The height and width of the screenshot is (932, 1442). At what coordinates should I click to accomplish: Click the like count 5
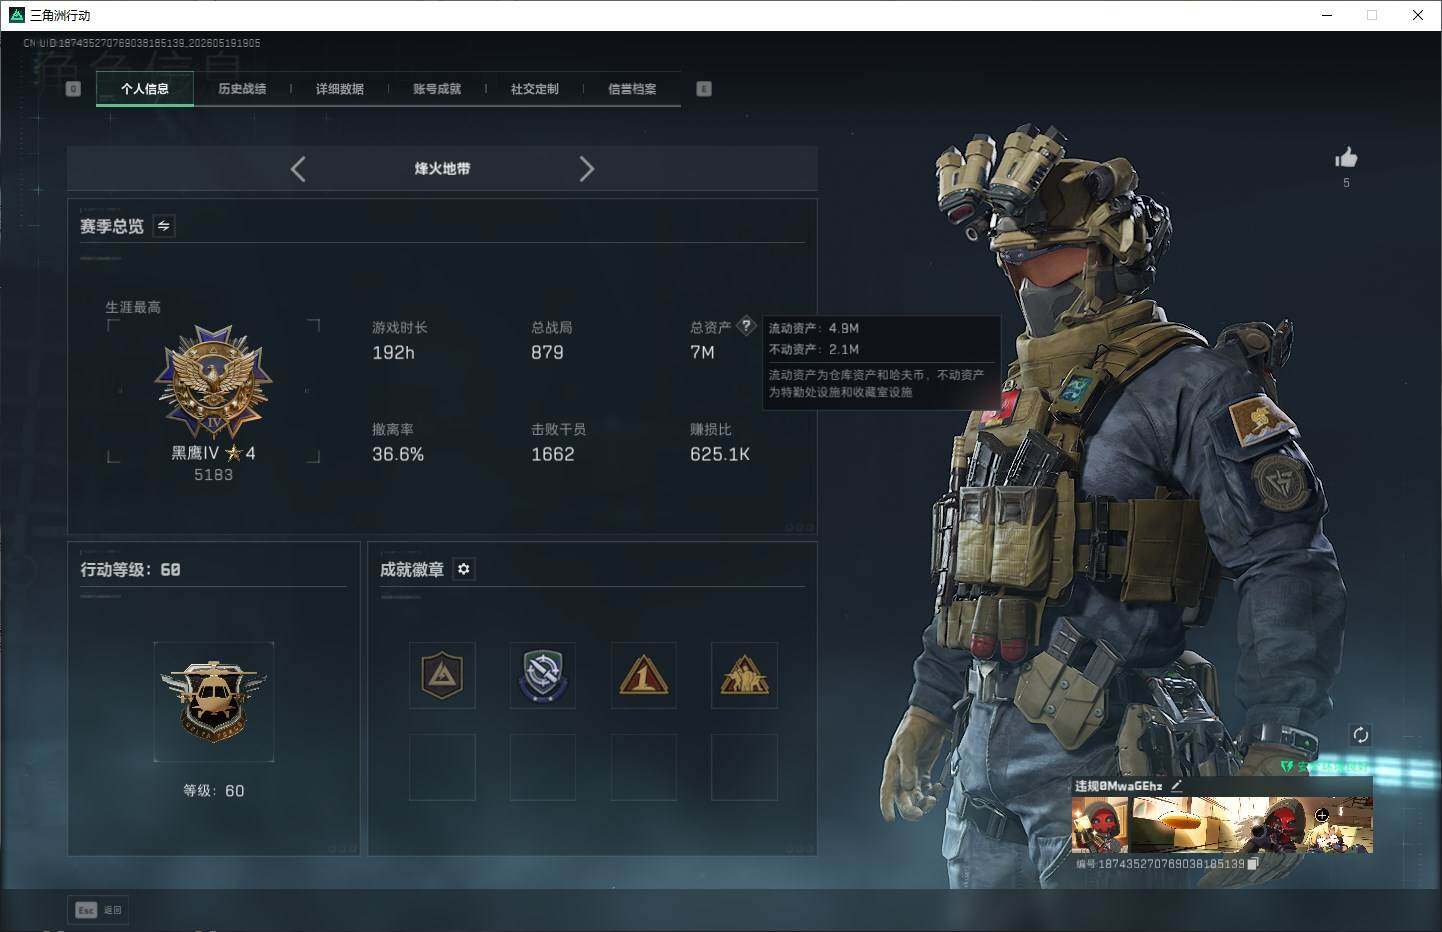pyautogui.click(x=1346, y=183)
